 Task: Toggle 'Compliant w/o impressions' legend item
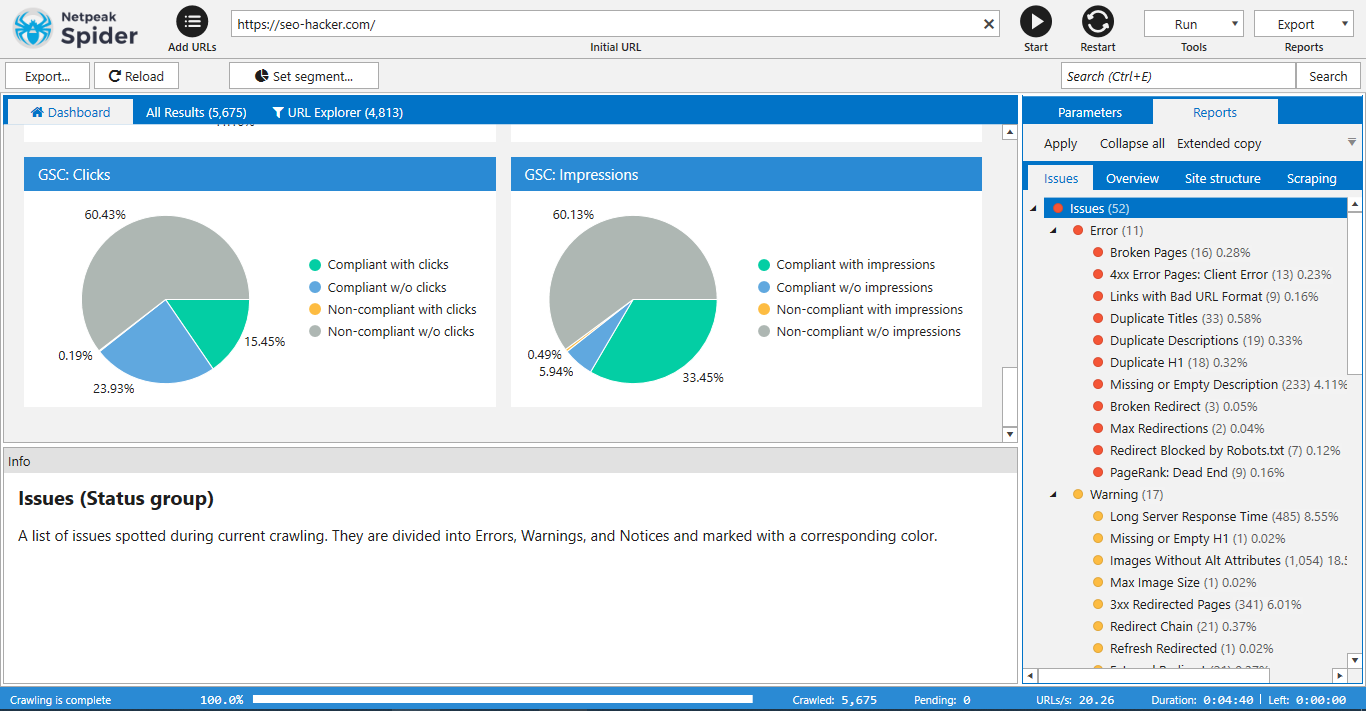point(855,287)
